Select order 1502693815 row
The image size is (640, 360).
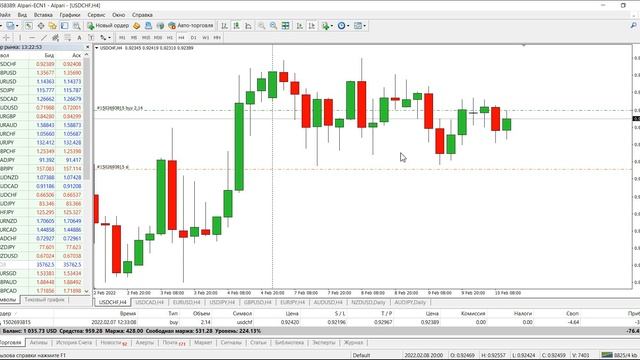click(320, 322)
